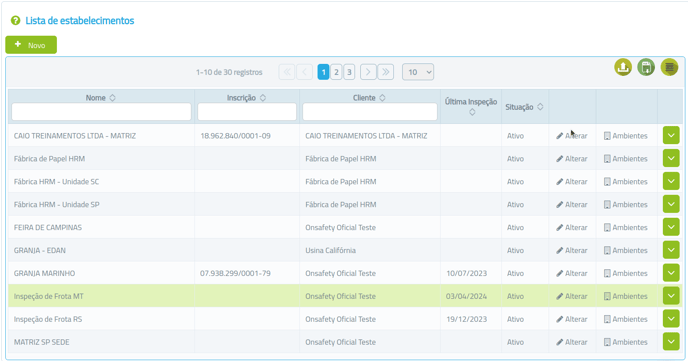Expand green dropdown for Fábrica de Papel HRM row
688x361 pixels.
(x=671, y=158)
